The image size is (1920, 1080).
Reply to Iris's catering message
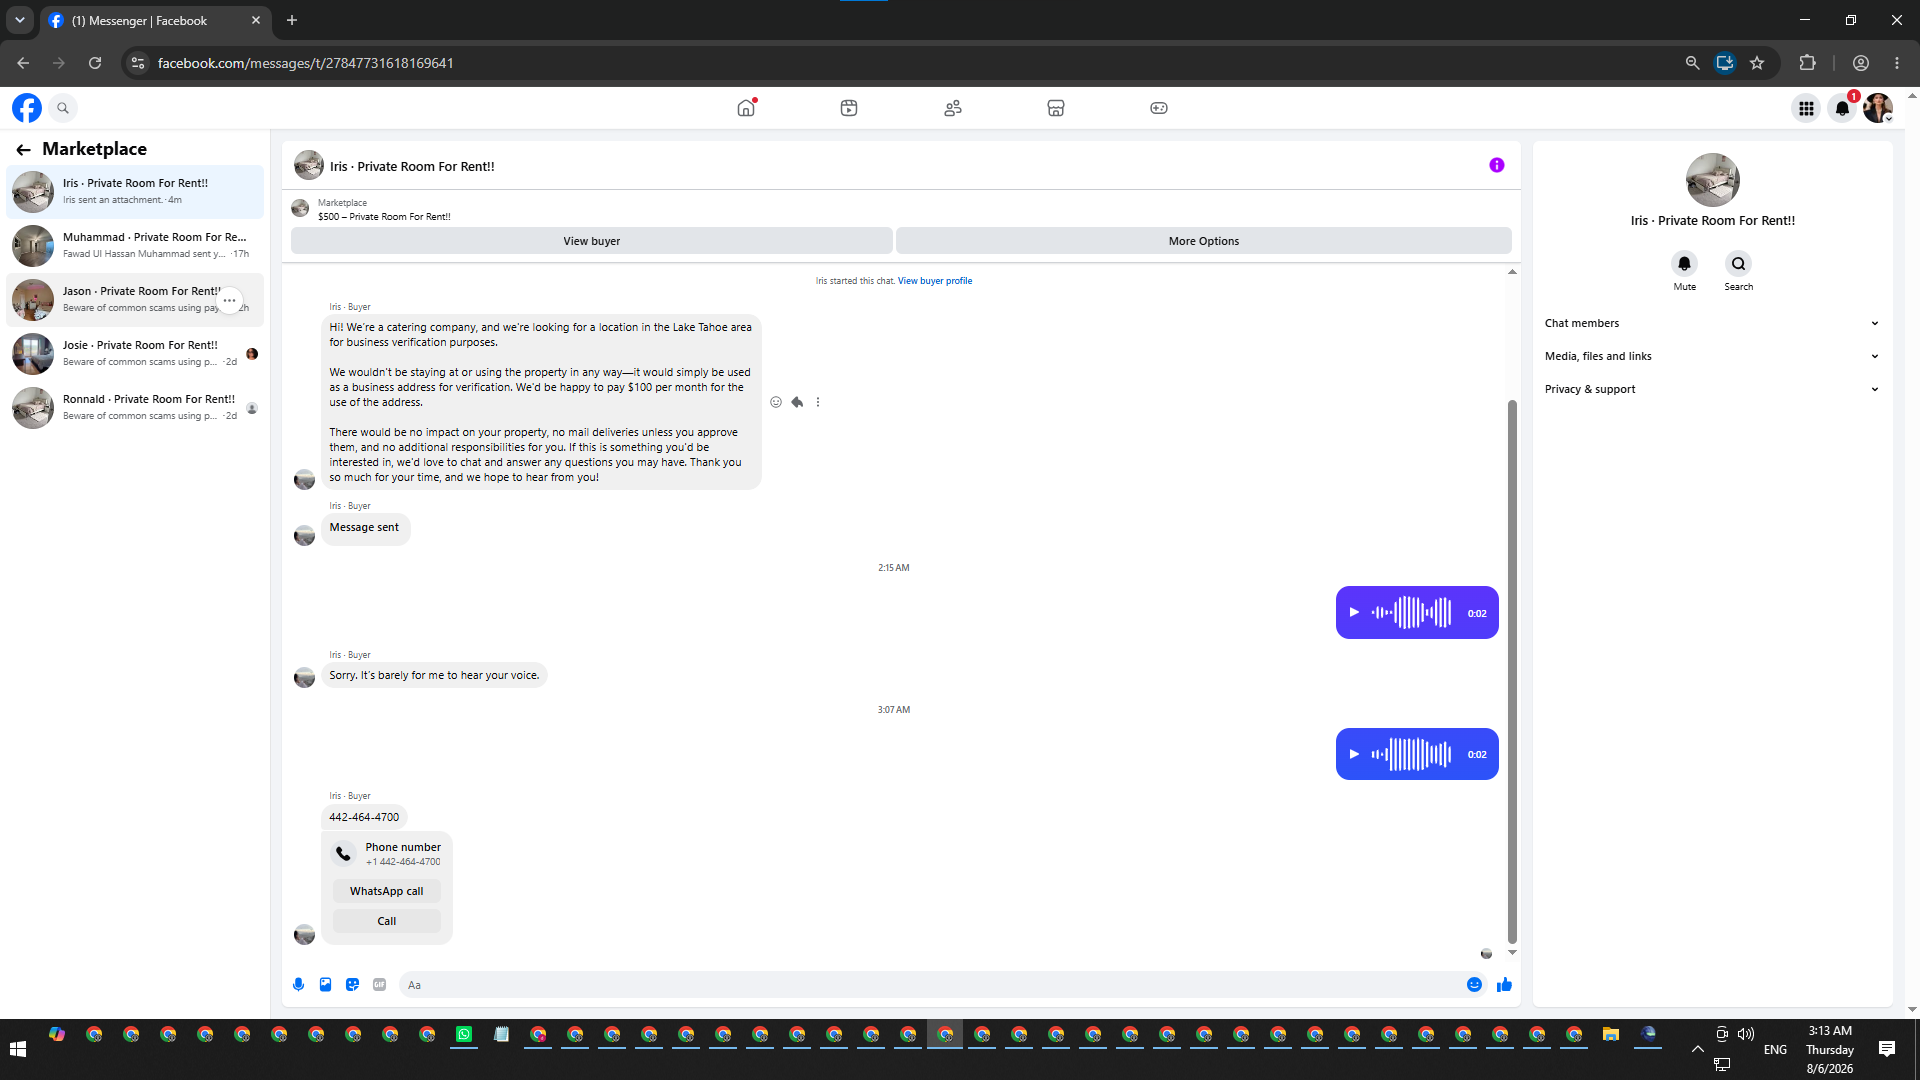[797, 402]
